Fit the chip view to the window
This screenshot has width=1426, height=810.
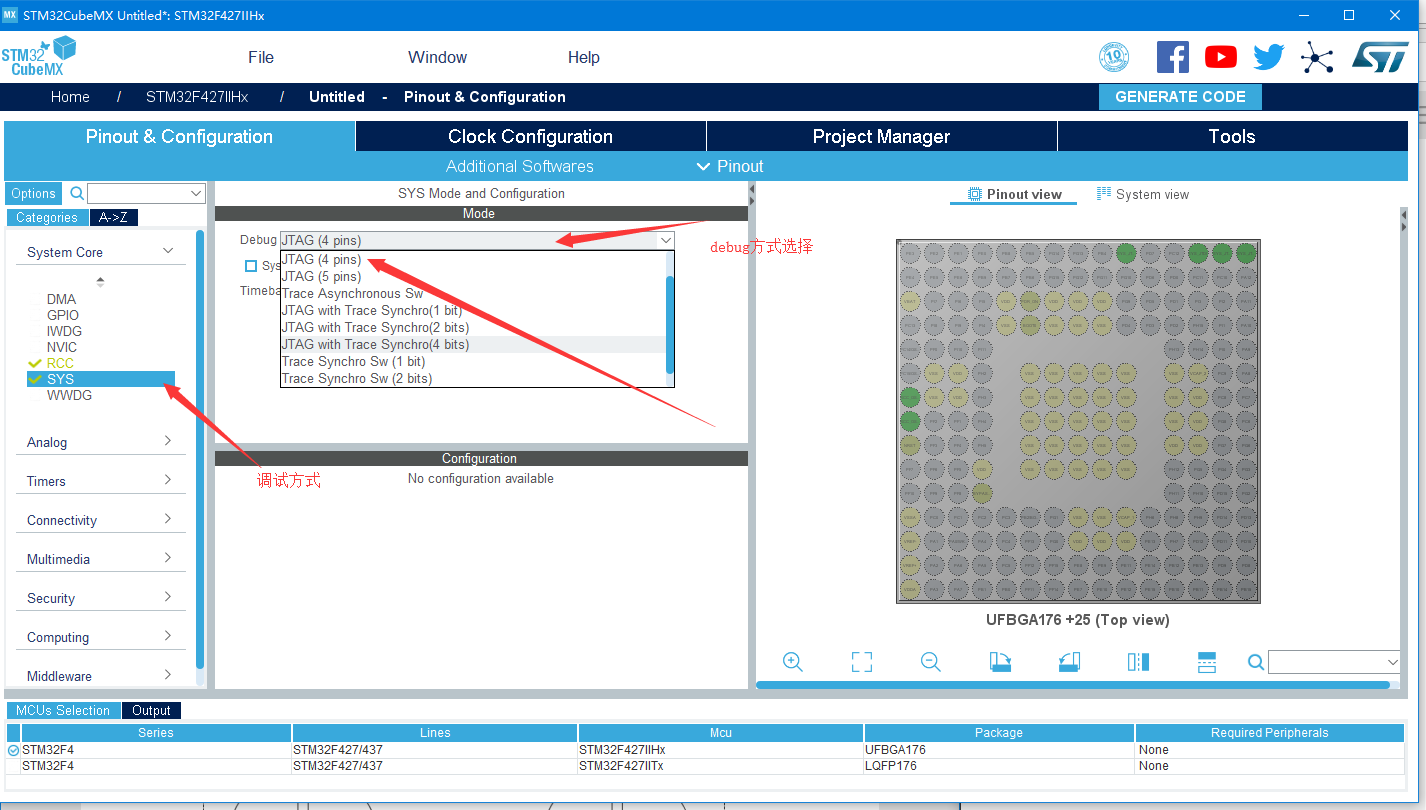[x=862, y=662]
